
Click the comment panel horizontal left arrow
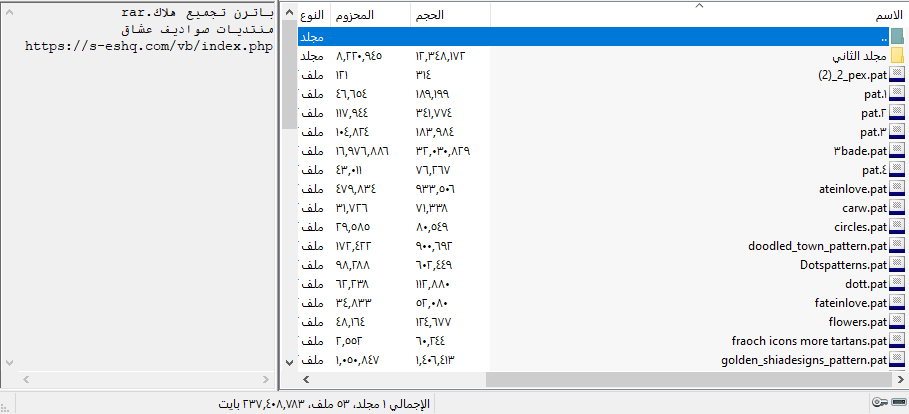point(25,380)
